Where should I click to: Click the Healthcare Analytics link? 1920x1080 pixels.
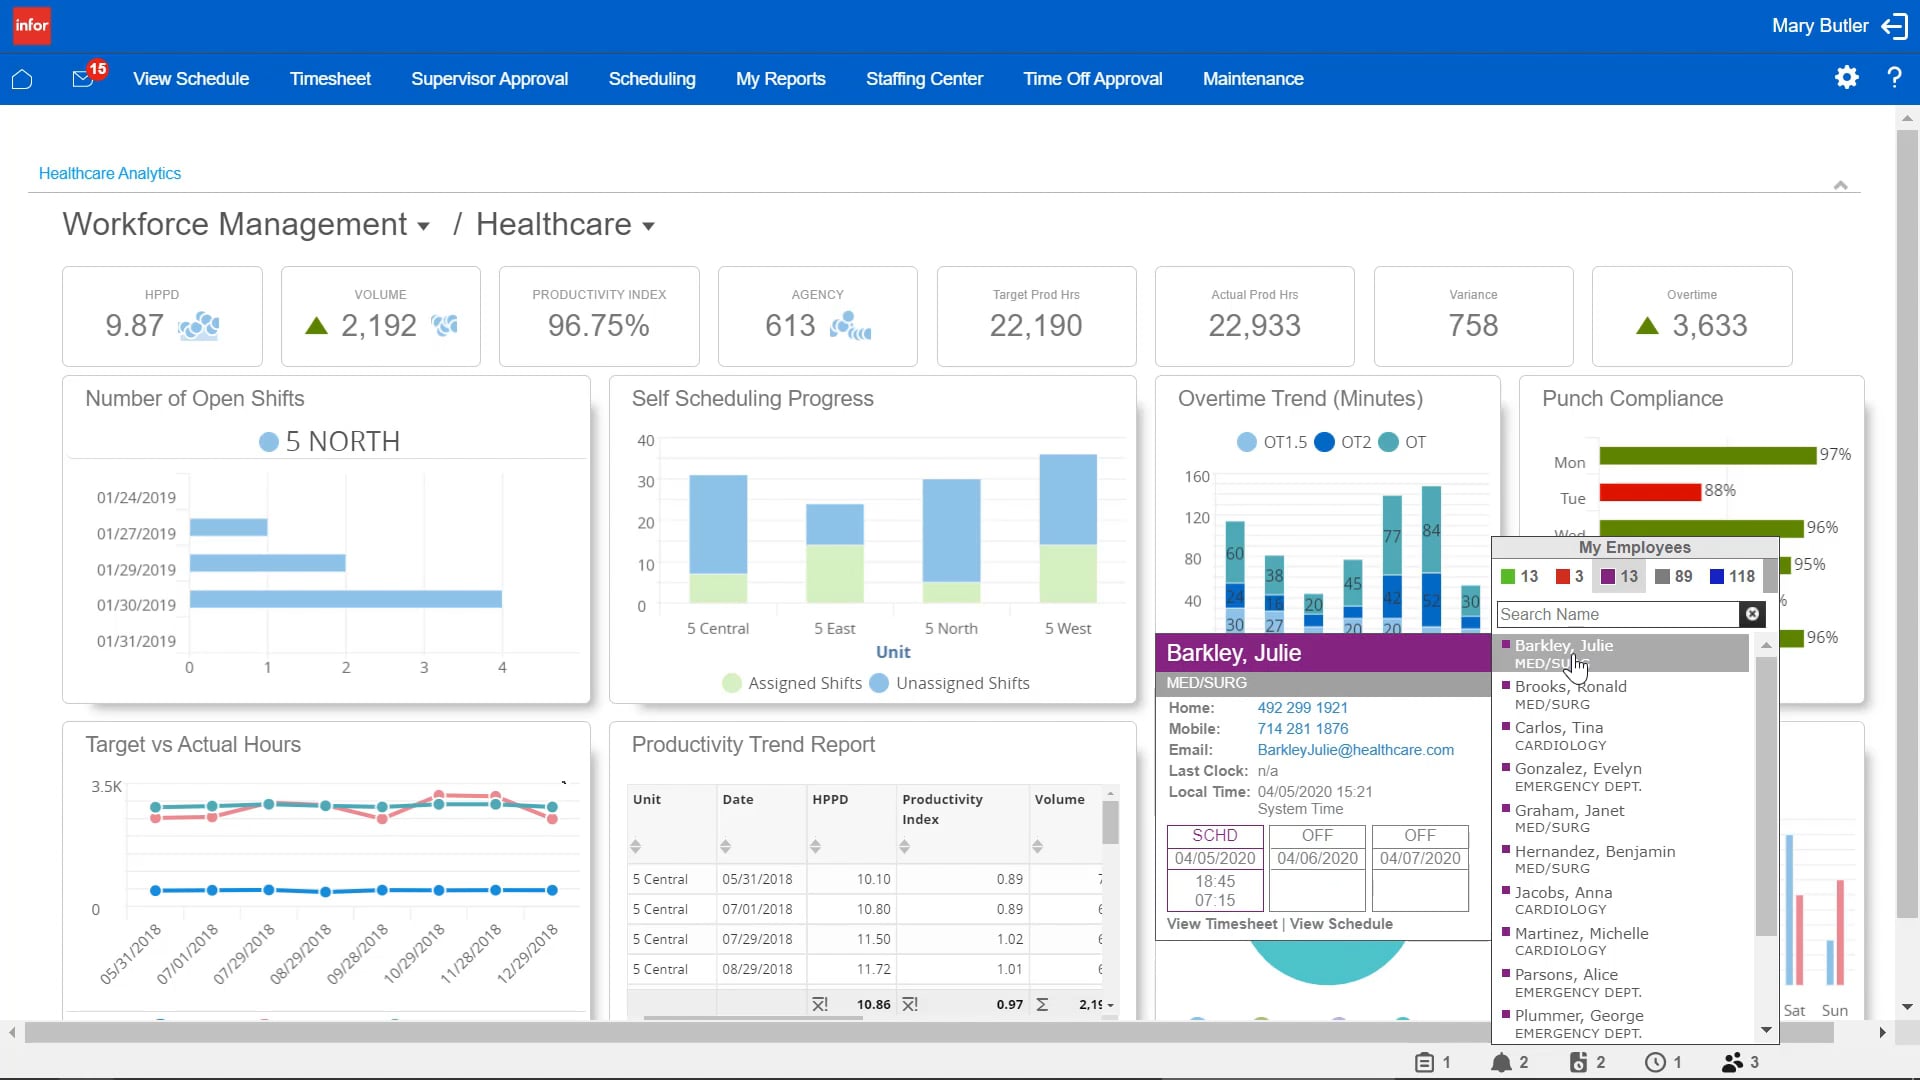click(110, 174)
